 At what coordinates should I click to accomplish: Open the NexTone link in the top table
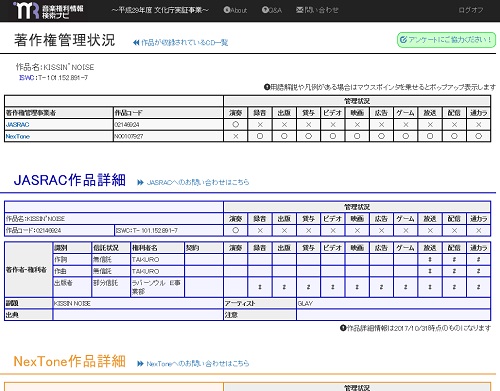point(18,136)
